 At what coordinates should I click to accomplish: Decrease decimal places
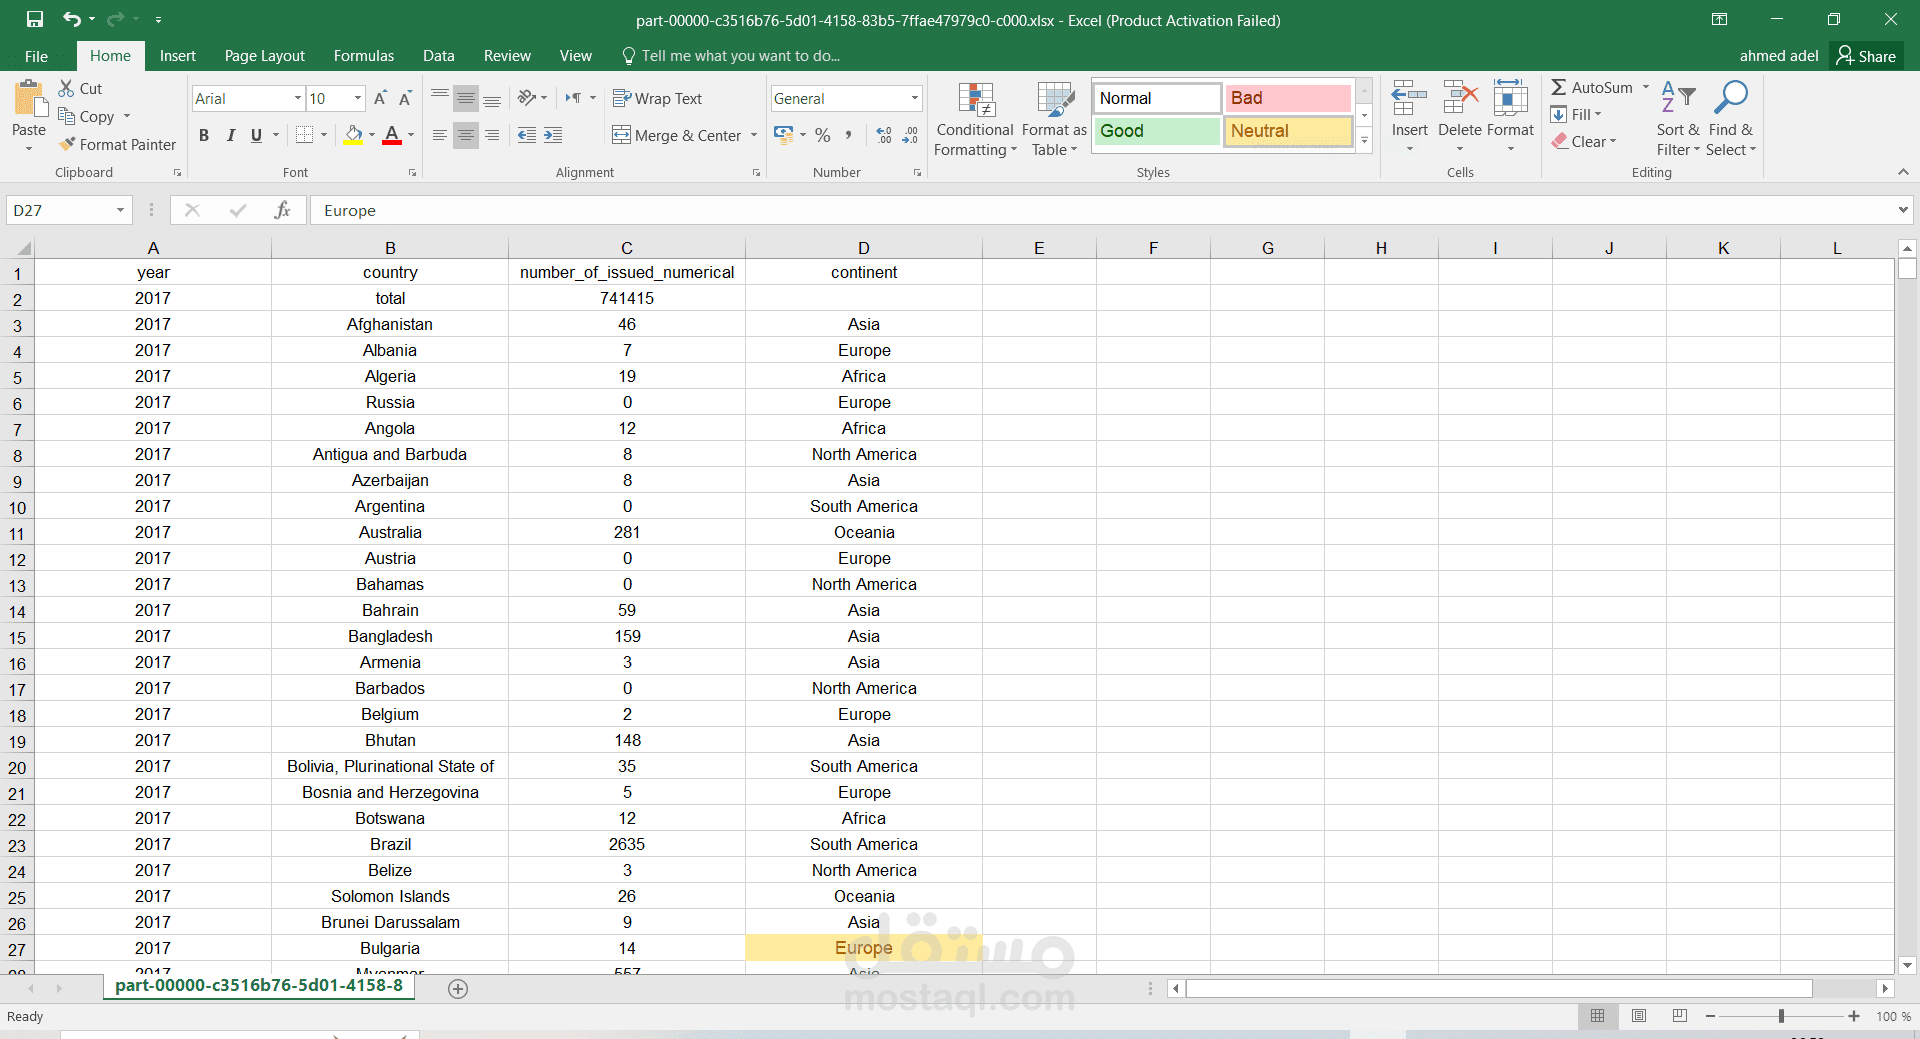click(x=910, y=135)
